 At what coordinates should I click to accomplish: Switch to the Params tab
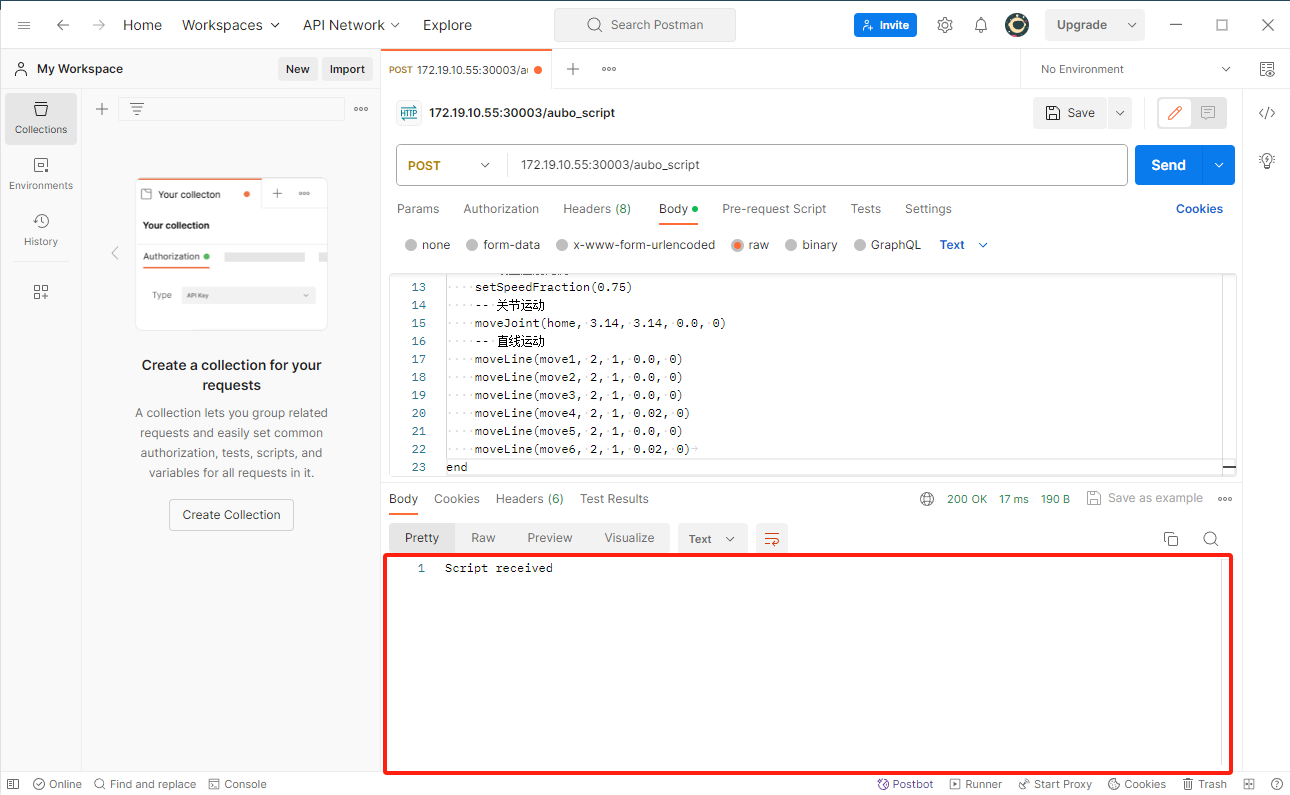[418, 209]
